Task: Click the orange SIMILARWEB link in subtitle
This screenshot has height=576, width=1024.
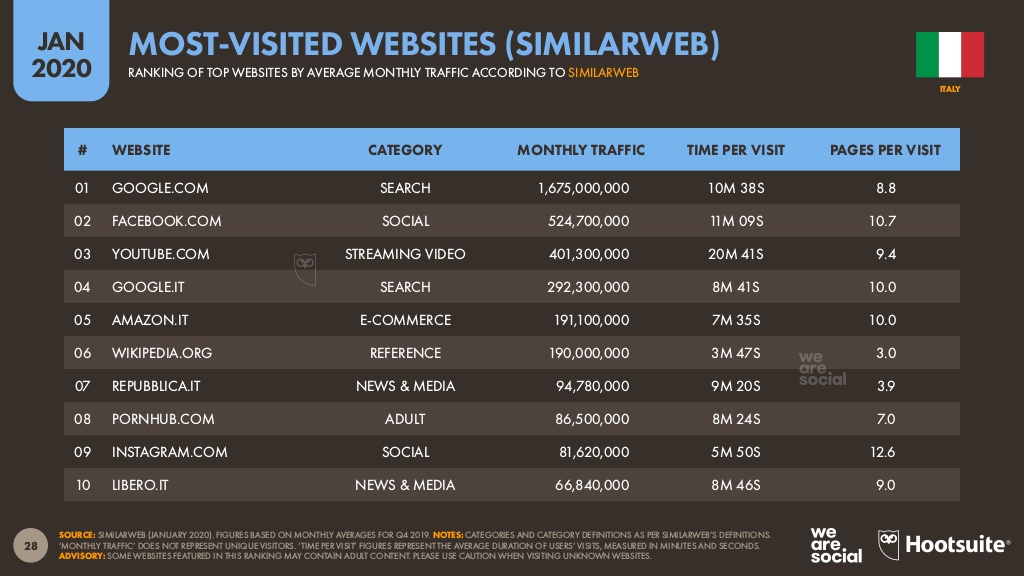Action: coord(603,72)
